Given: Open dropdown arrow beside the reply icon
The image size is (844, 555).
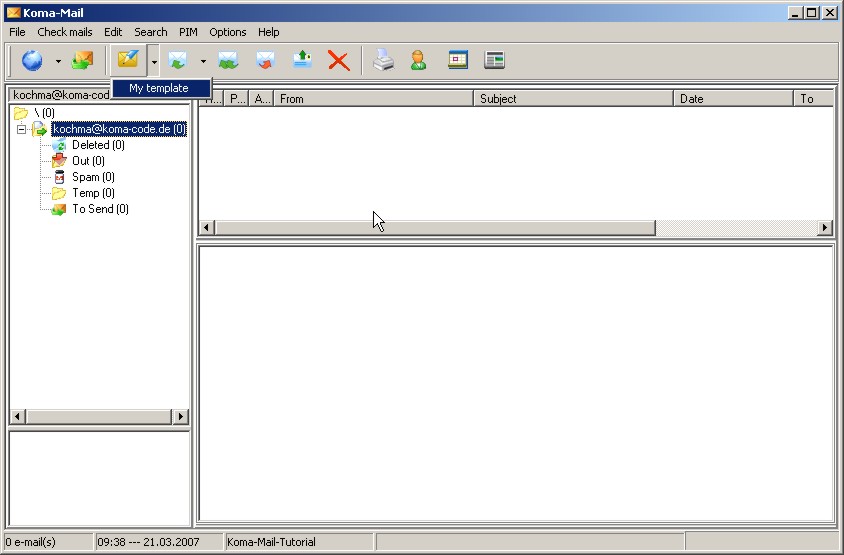Looking at the screenshot, I should click(x=203, y=61).
